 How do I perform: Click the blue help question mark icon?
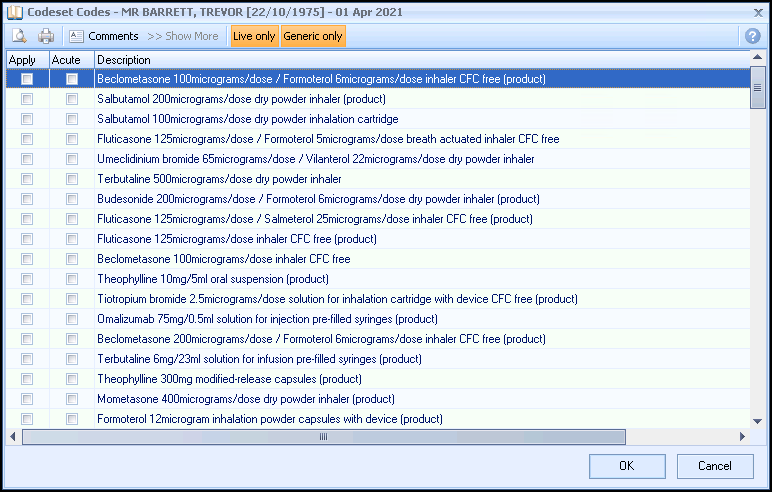753,36
